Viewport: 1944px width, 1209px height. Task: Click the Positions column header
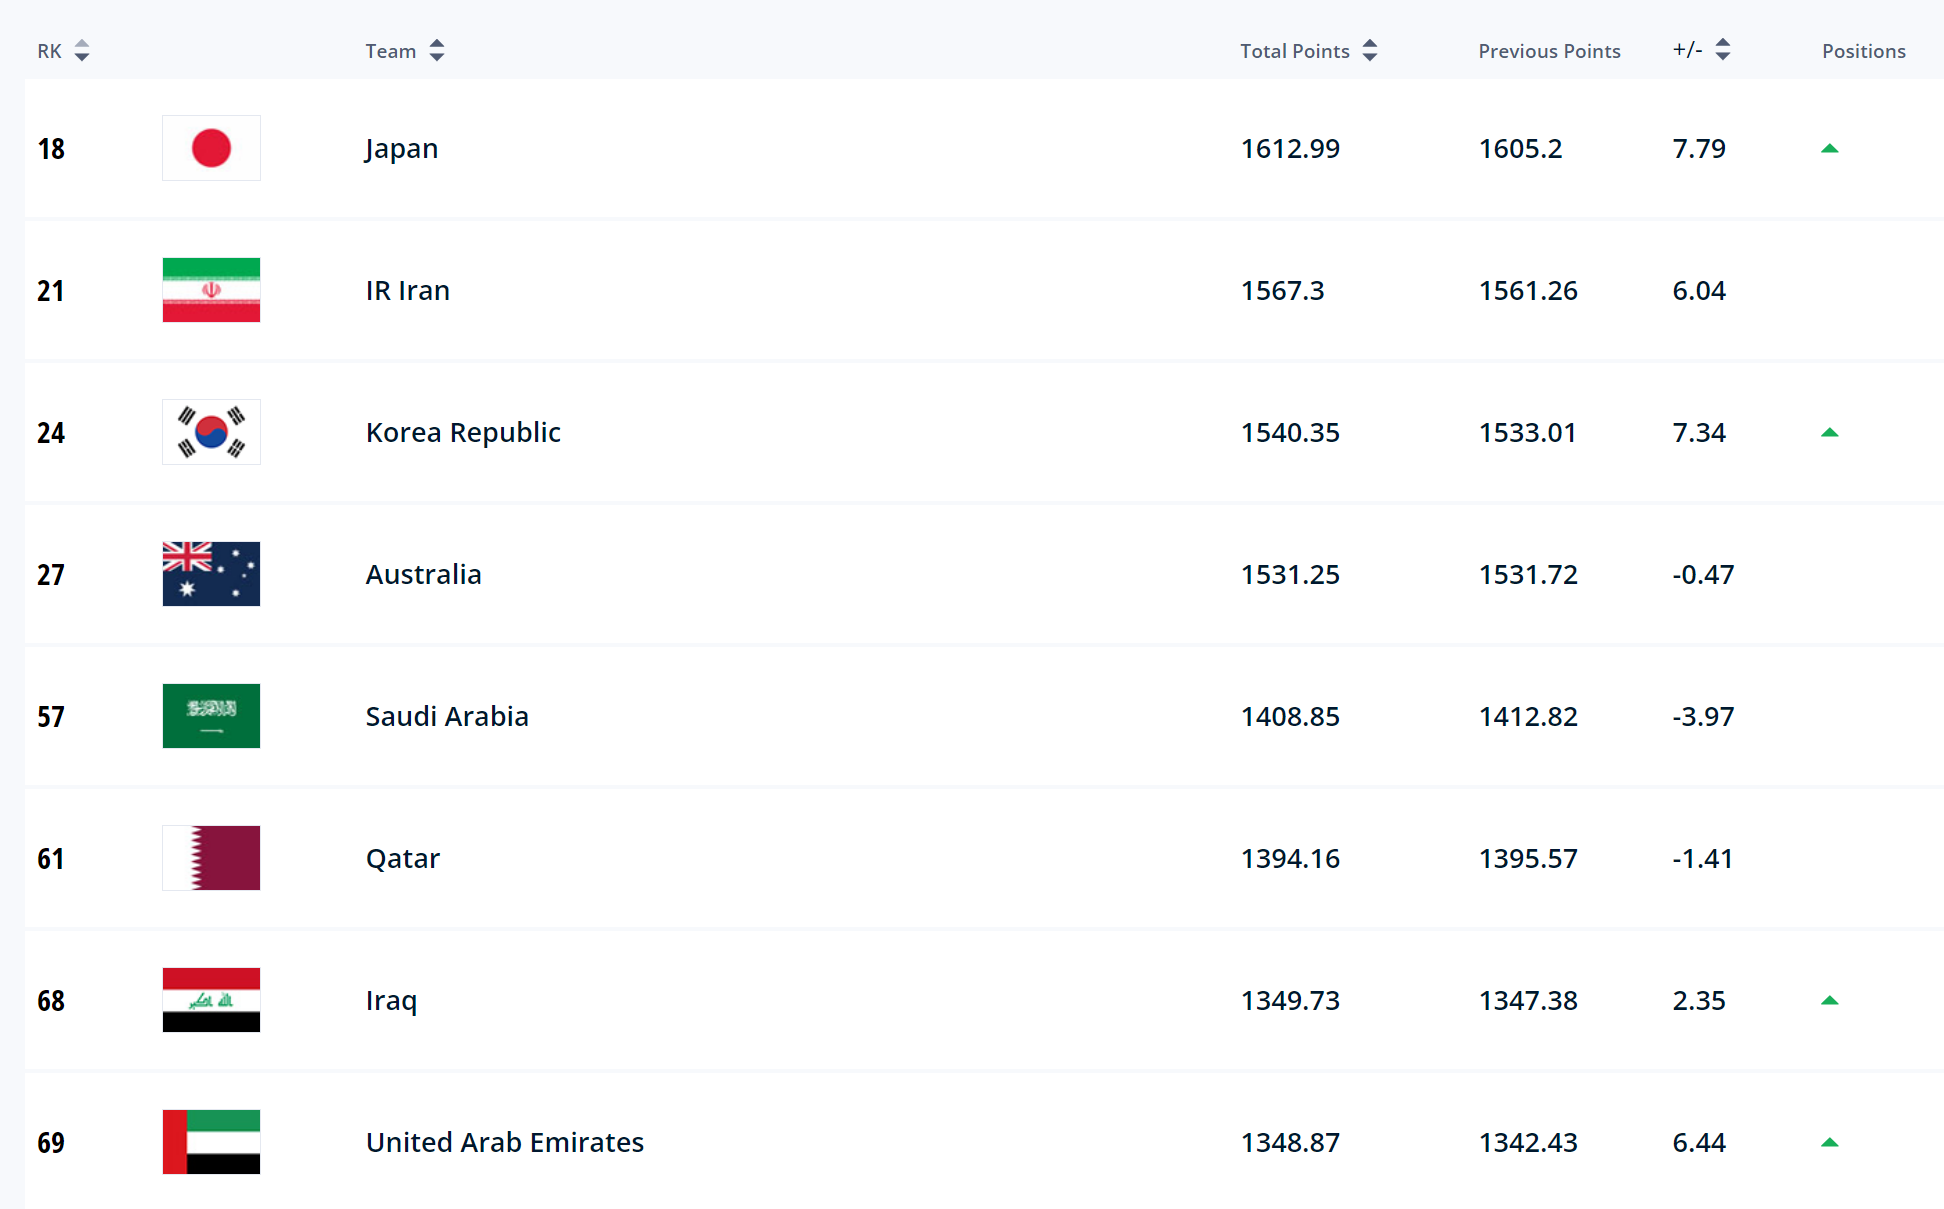[1863, 51]
